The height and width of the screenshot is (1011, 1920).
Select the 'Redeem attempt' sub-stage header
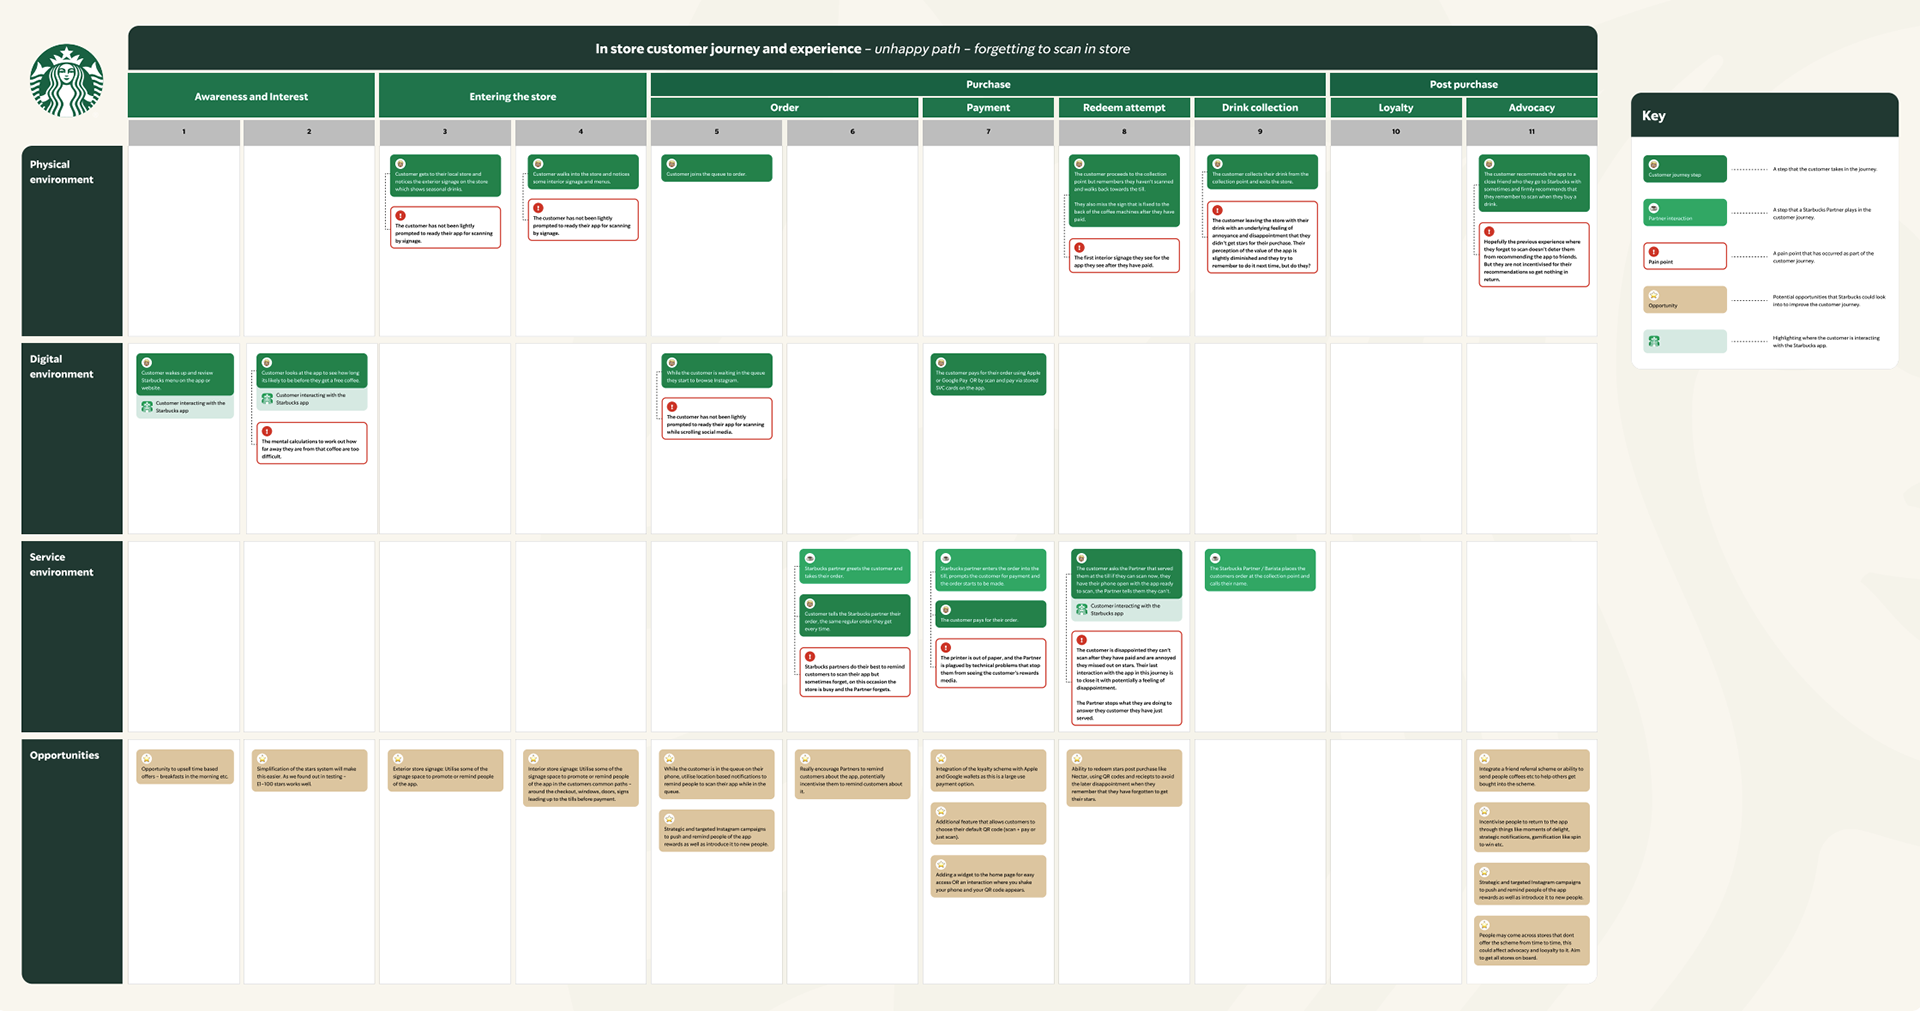[x=1124, y=107]
